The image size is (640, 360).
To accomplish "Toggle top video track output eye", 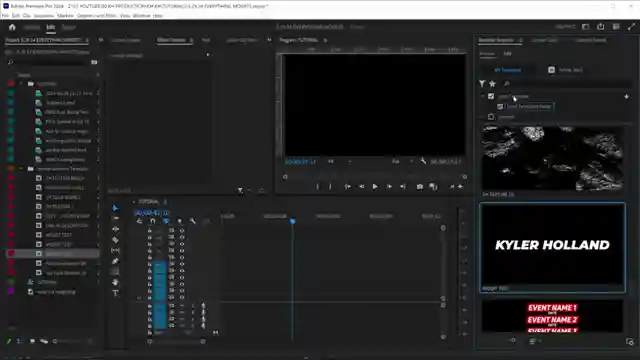I will [x=182, y=231].
